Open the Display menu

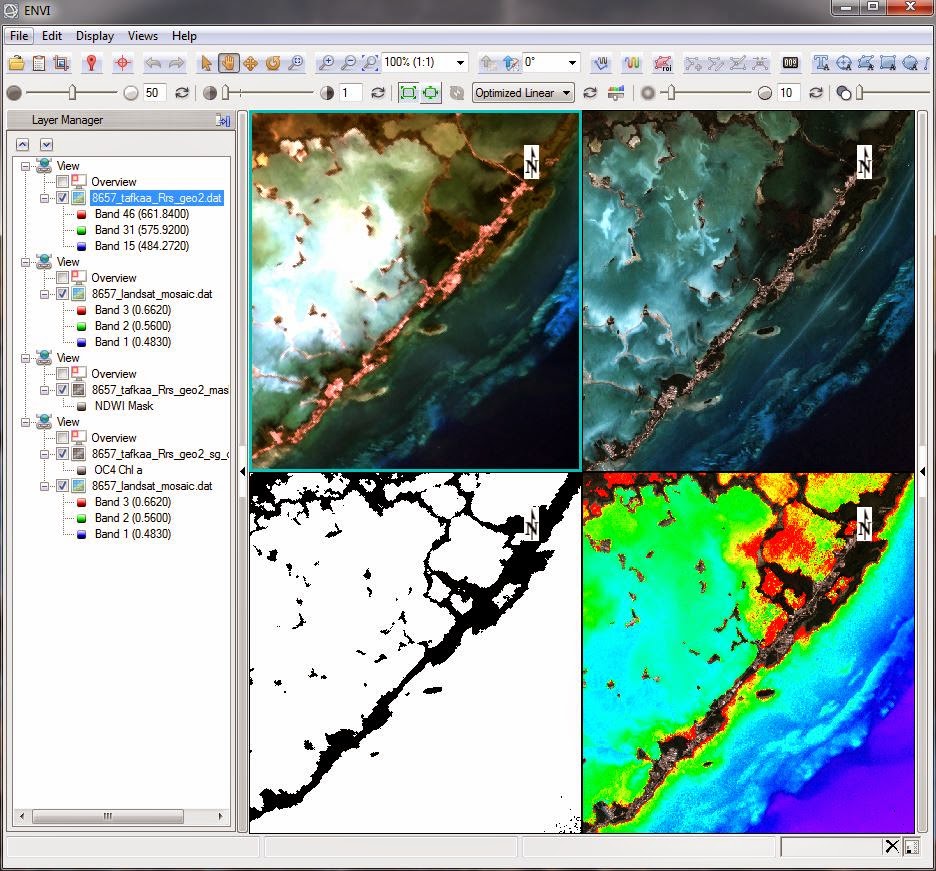[95, 36]
